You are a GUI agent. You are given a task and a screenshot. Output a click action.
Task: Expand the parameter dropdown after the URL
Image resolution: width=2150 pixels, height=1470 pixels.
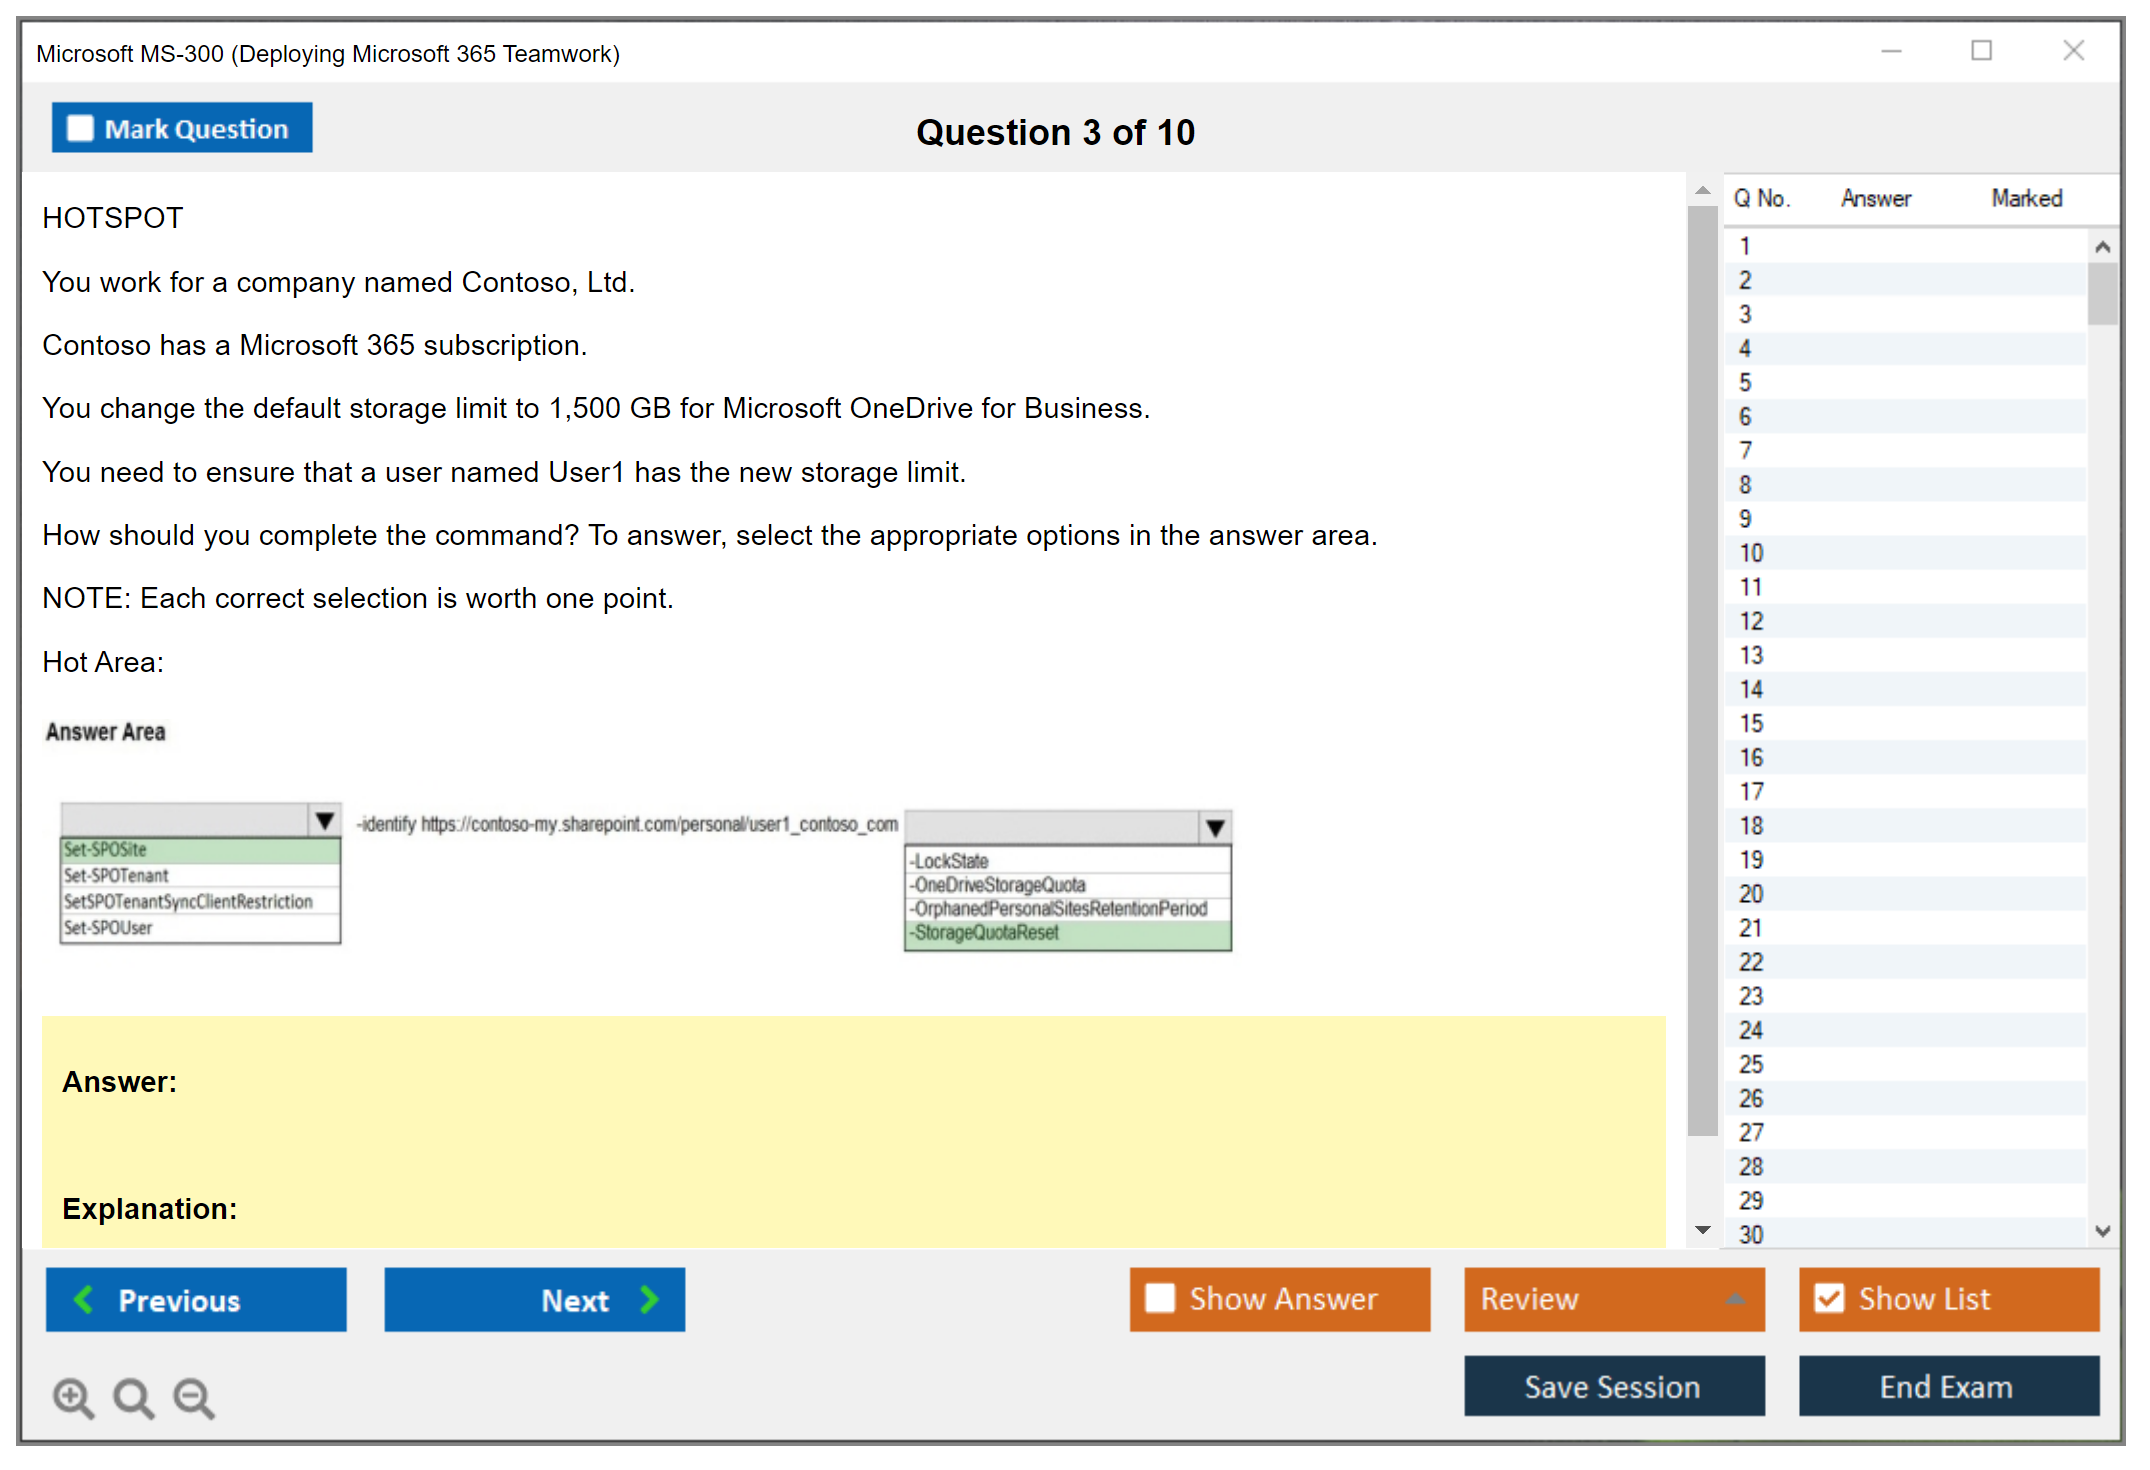pyautogui.click(x=1215, y=828)
